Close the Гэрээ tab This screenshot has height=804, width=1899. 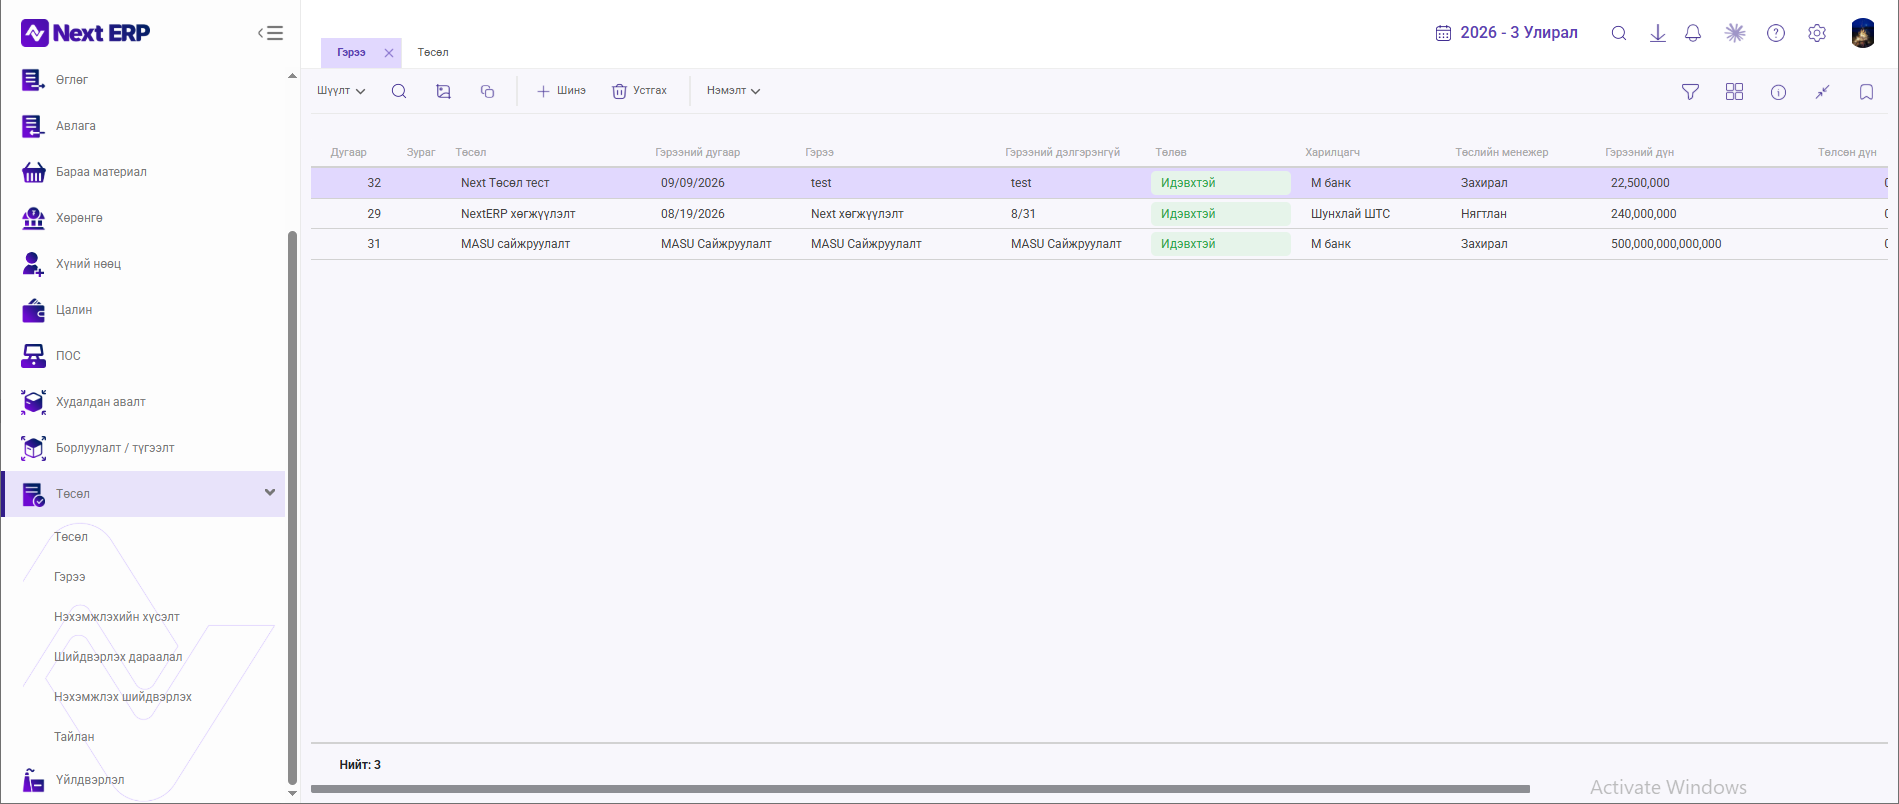pos(389,53)
